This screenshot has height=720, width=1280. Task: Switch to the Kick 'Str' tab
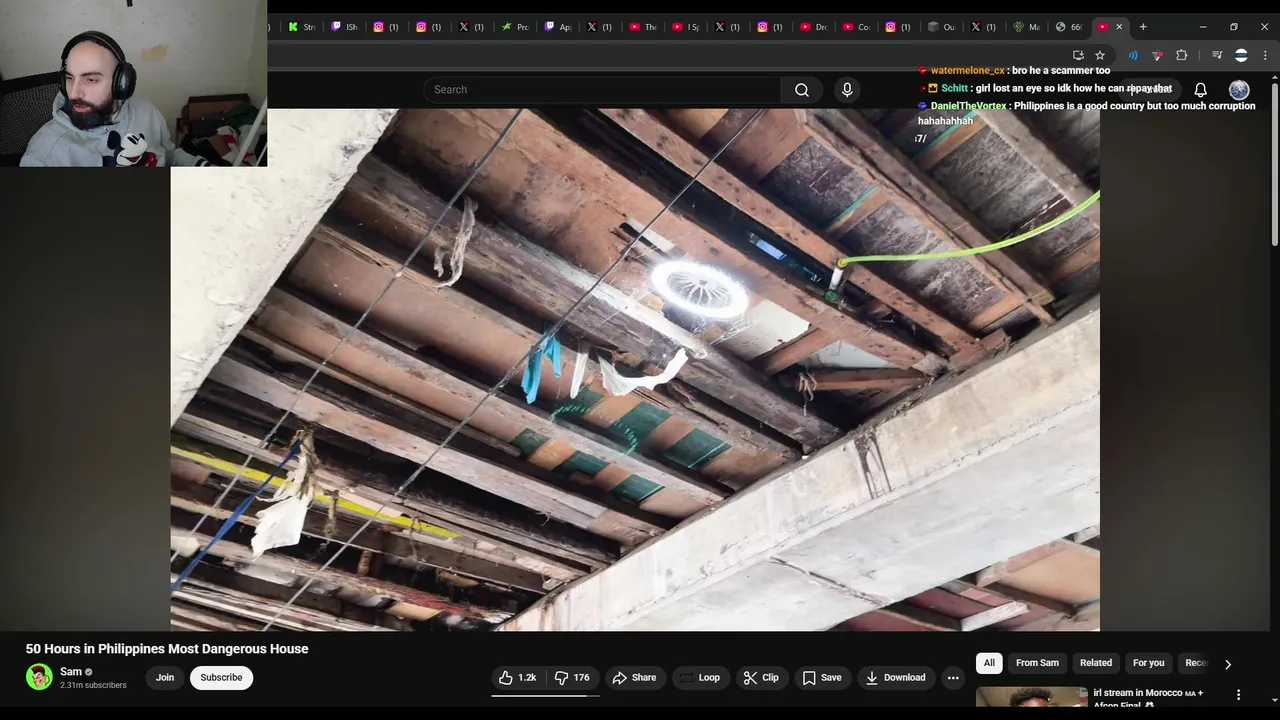301,27
